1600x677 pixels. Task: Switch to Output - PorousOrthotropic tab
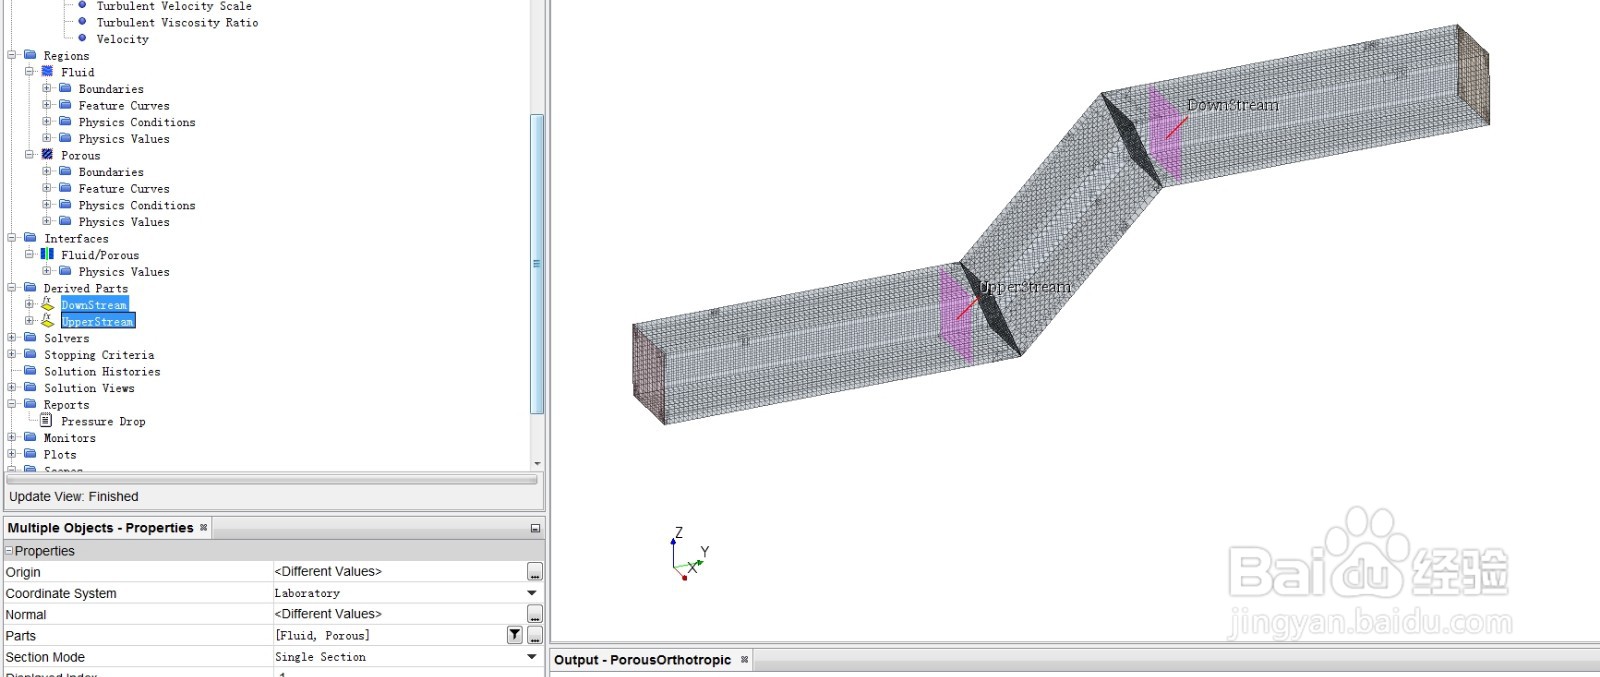point(643,660)
